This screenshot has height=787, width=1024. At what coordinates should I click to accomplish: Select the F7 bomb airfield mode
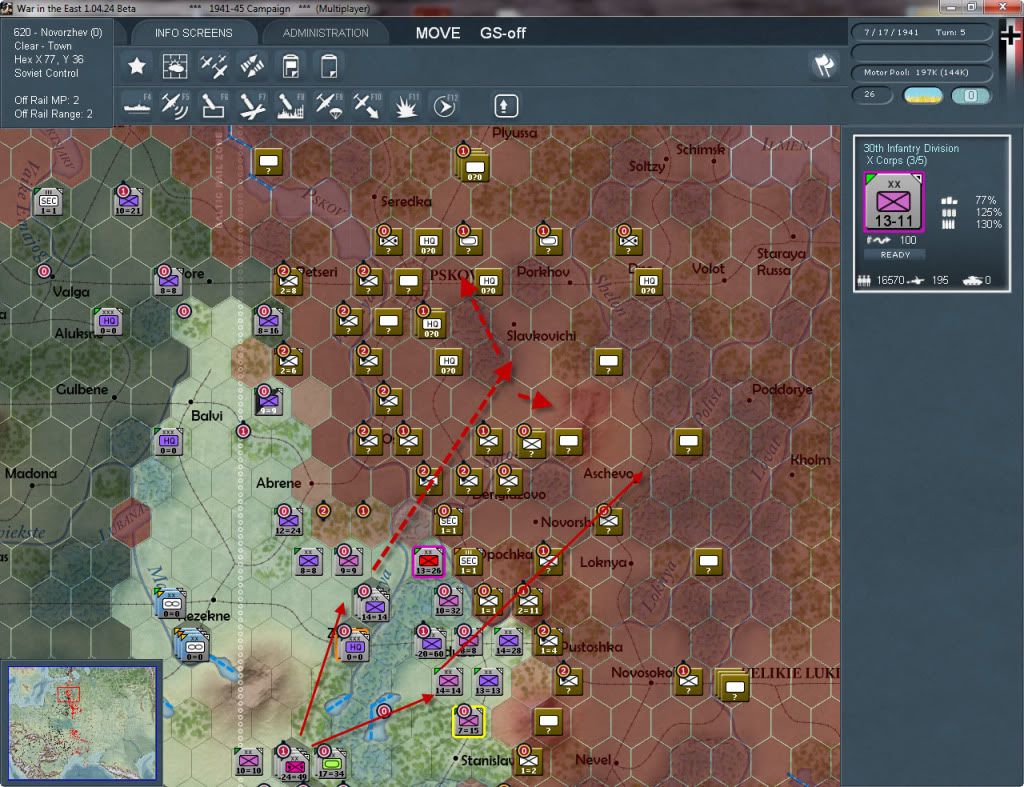(252, 106)
